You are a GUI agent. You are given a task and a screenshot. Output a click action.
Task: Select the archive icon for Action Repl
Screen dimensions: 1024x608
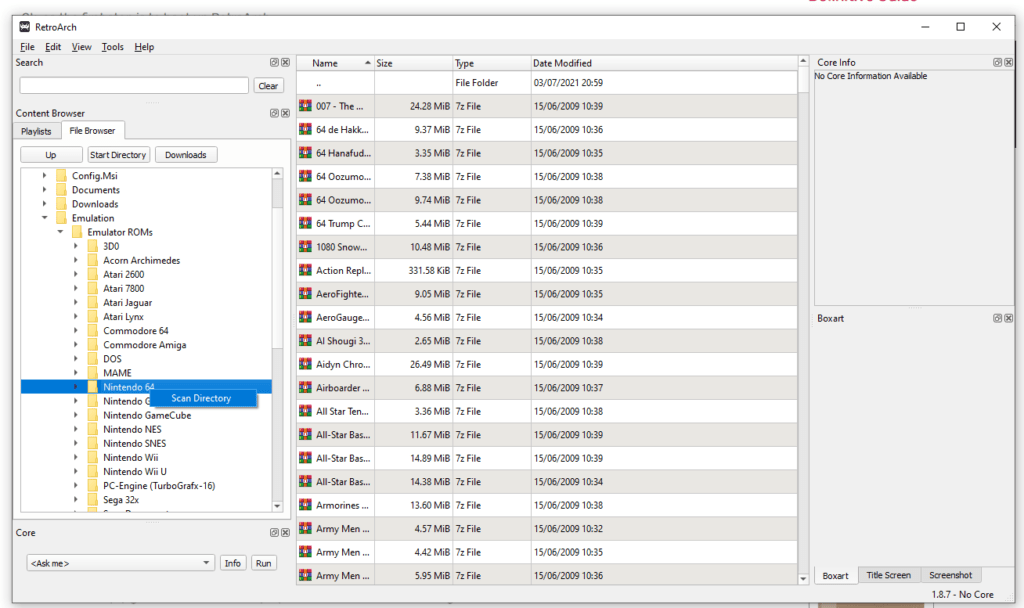pyautogui.click(x=305, y=270)
